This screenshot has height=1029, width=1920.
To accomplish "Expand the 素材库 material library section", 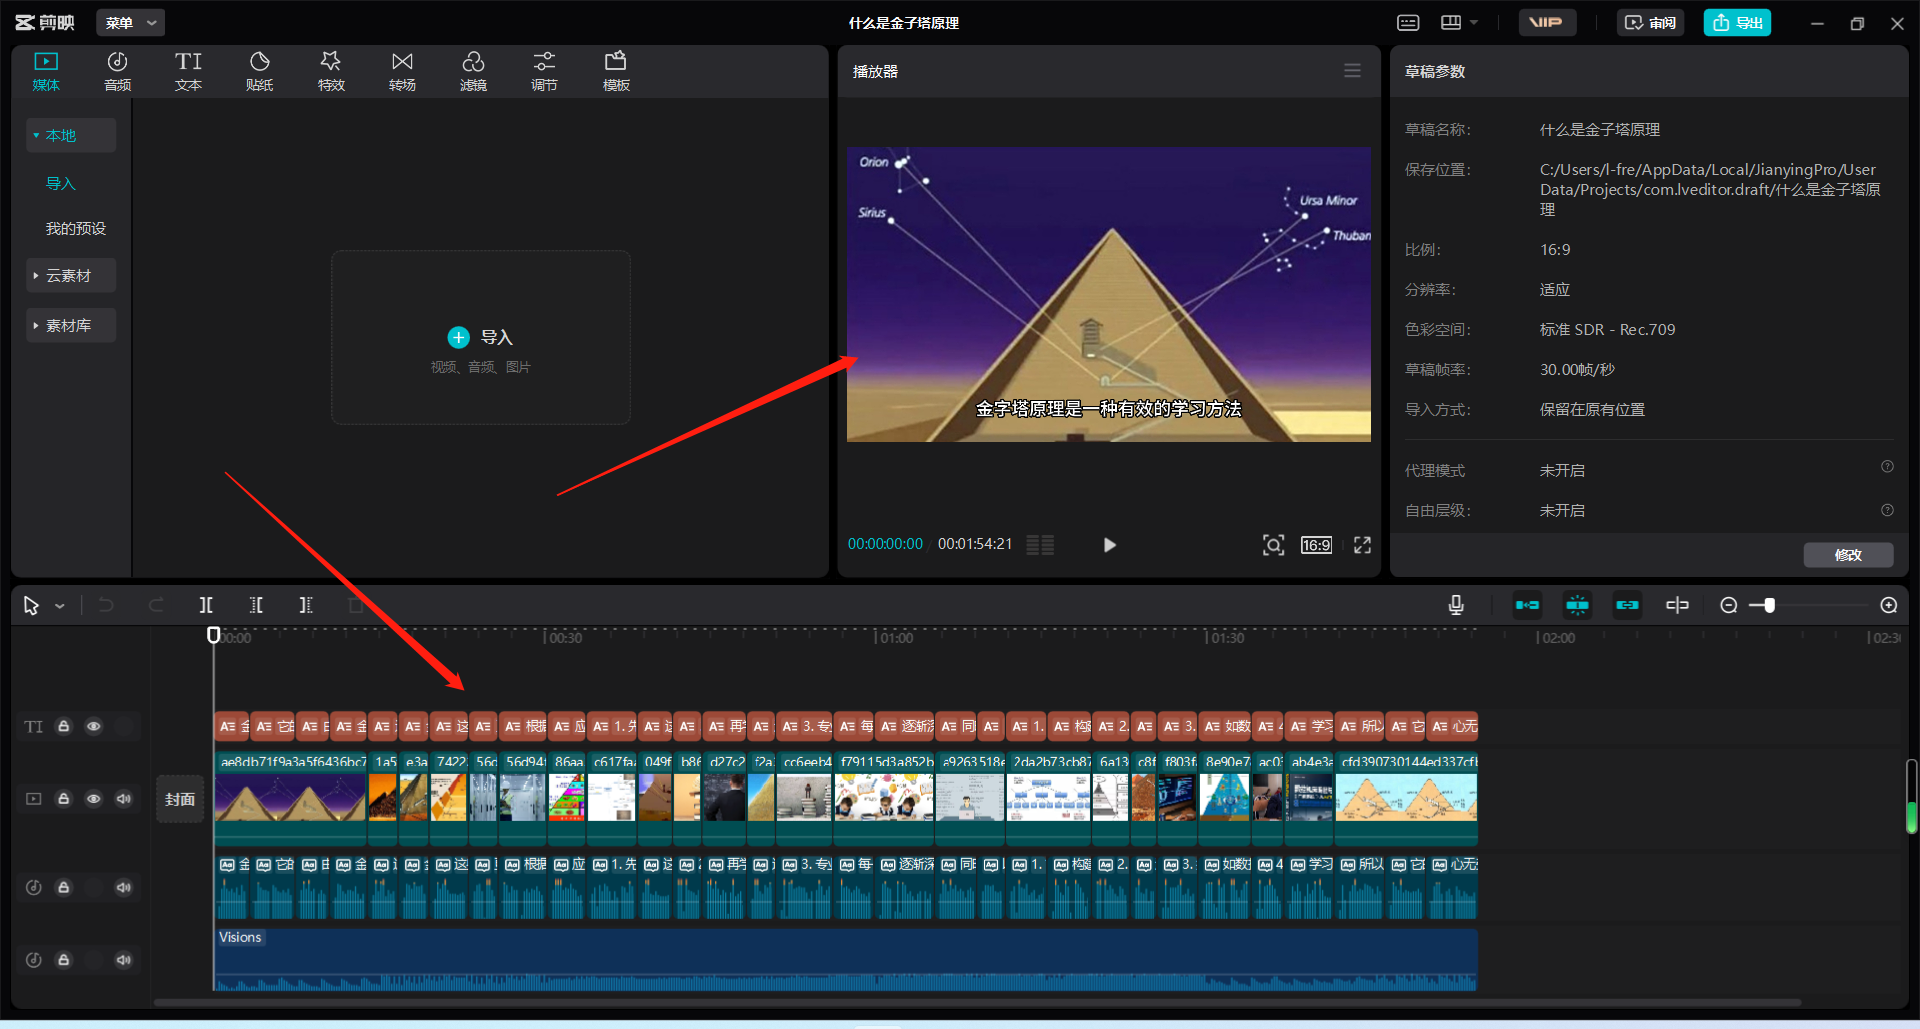I will coord(70,325).
